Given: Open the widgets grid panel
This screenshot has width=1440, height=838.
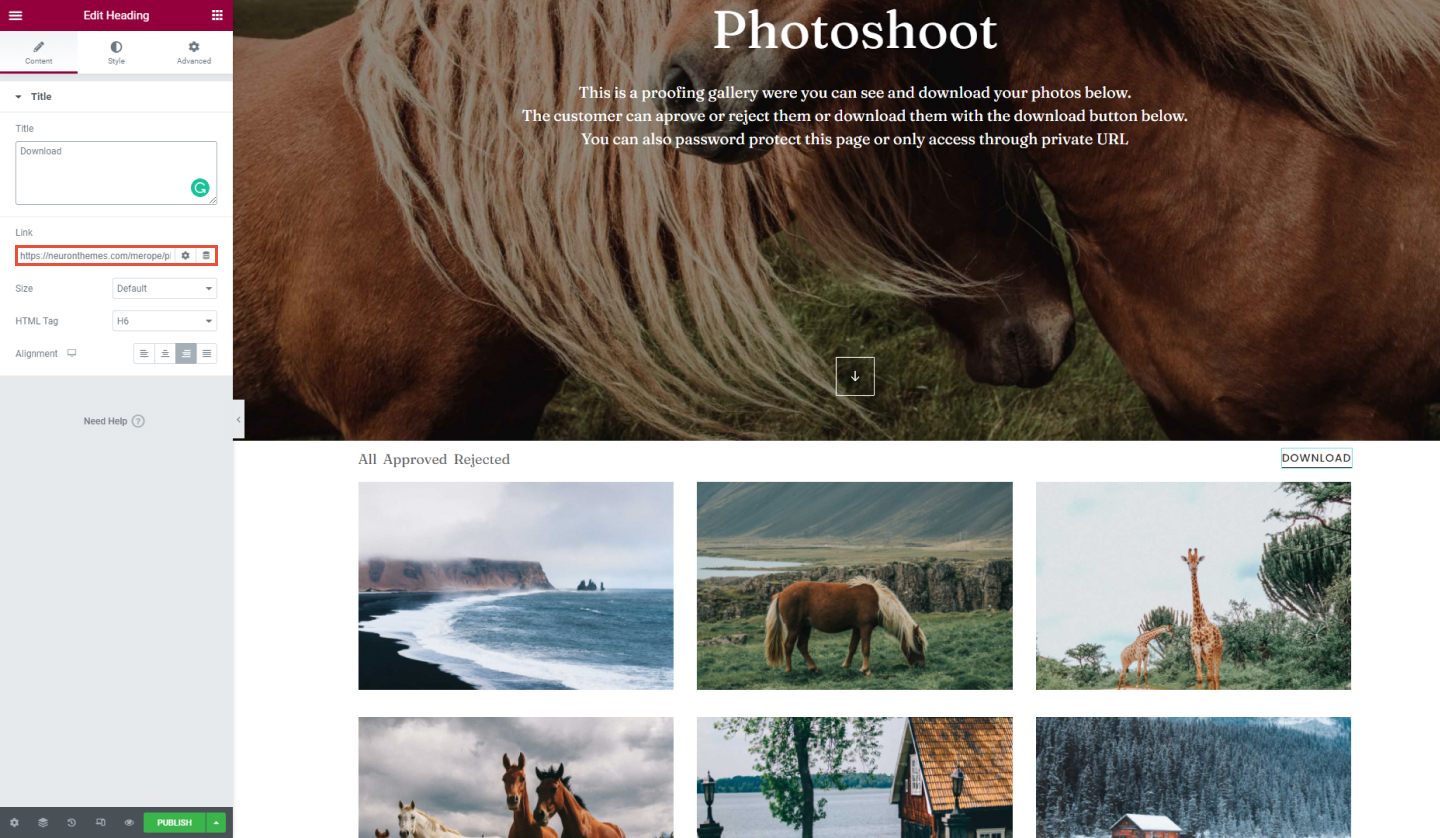Looking at the screenshot, I should [x=217, y=15].
